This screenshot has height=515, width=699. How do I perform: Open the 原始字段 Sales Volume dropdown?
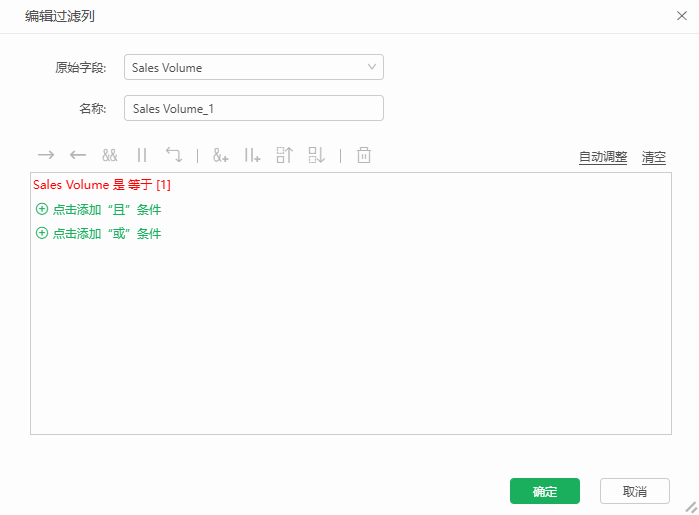pyautogui.click(x=254, y=67)
